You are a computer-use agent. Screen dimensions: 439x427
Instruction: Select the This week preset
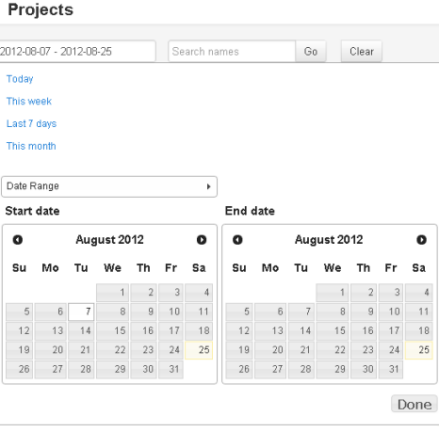coord(29,101)
